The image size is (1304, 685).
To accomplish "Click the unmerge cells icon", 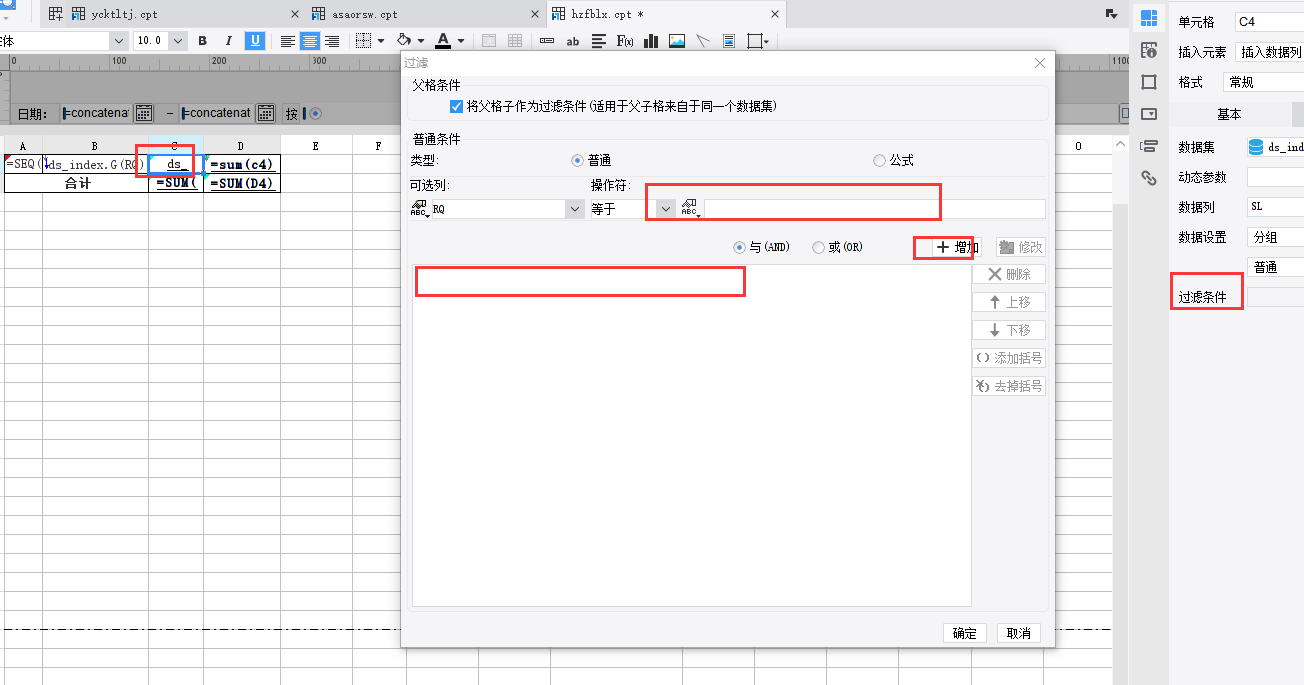I will 515,41.
